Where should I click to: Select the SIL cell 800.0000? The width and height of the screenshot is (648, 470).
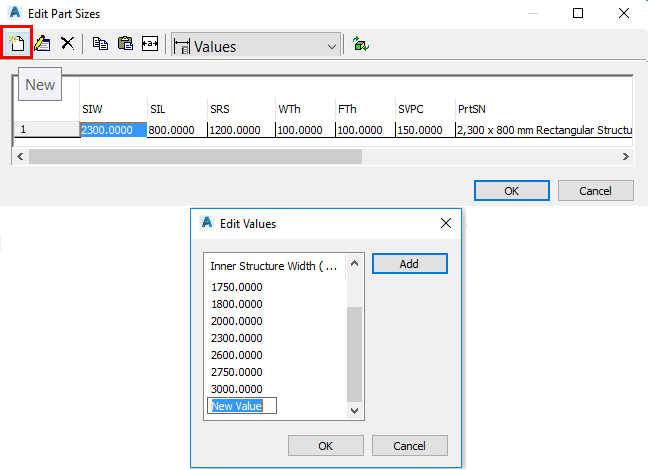click(176, 130)
